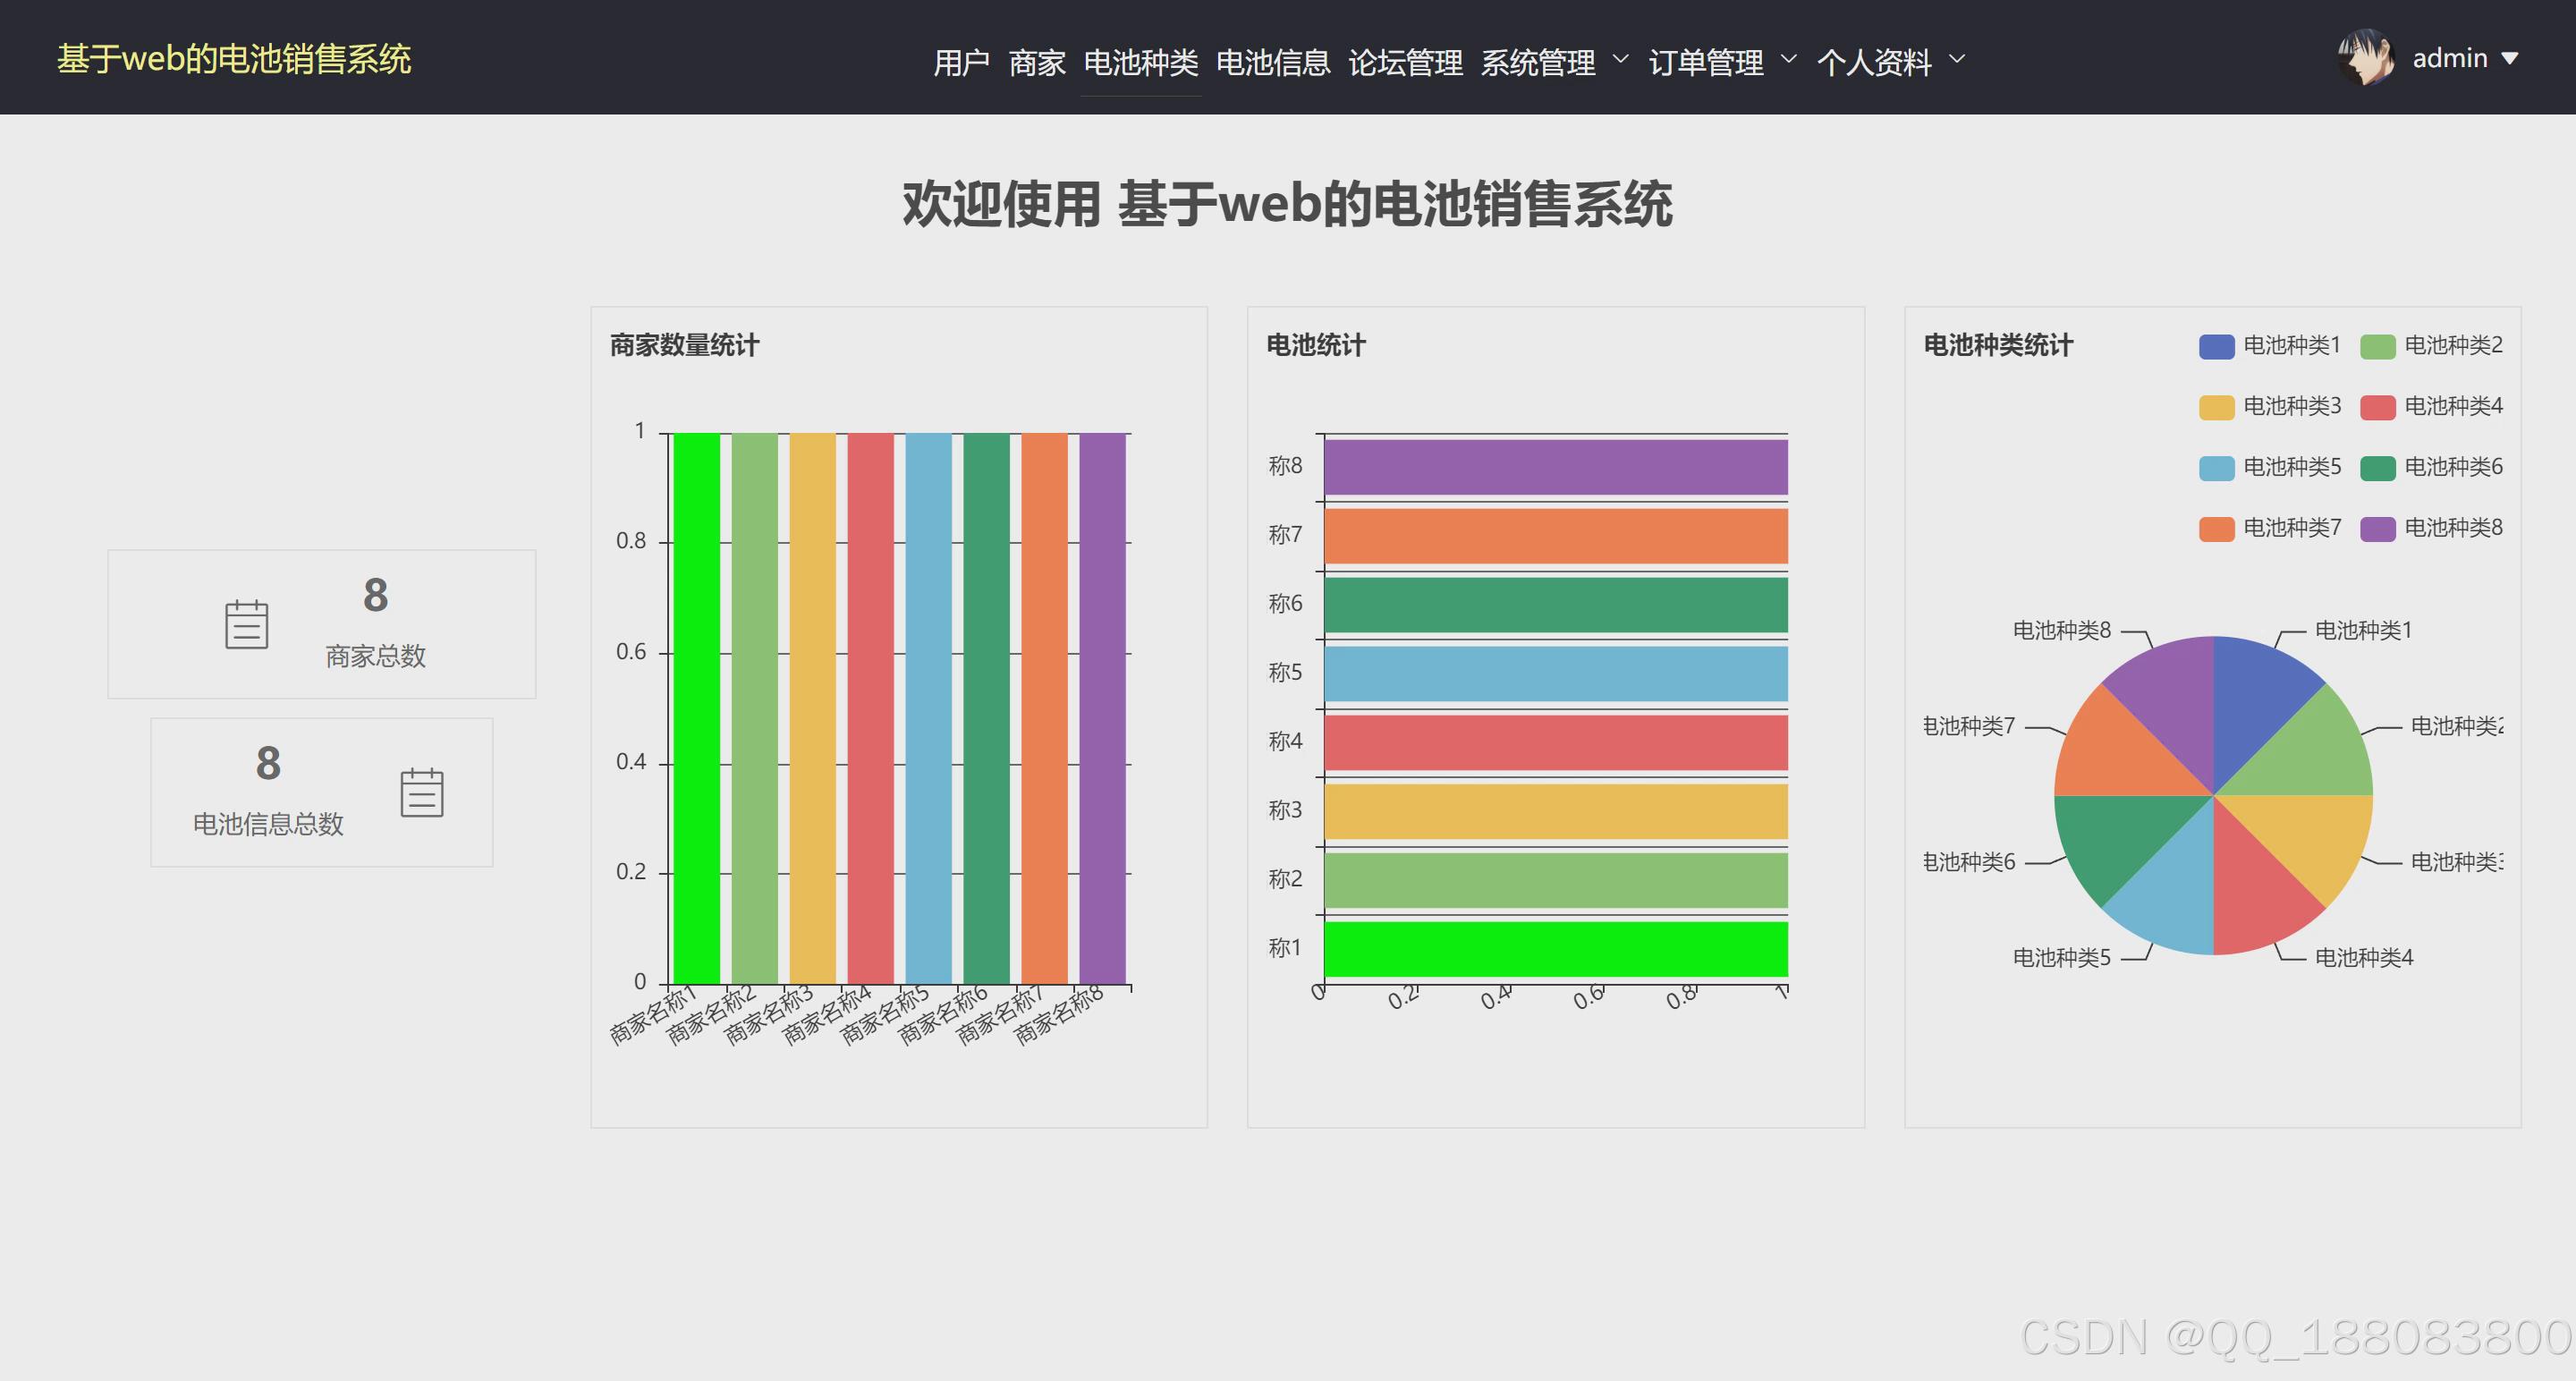The width and height of the screenshot is (2576, 1381).
Task: Toggle the 电池种类6 legend marker
Action: [x=2377, y=468]
